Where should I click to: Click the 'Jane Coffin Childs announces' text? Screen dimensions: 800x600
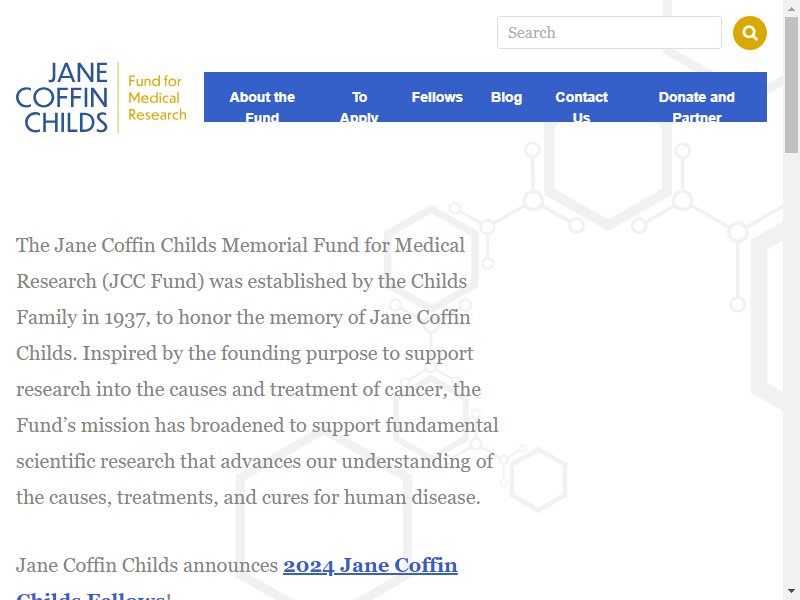click(147, 565)
